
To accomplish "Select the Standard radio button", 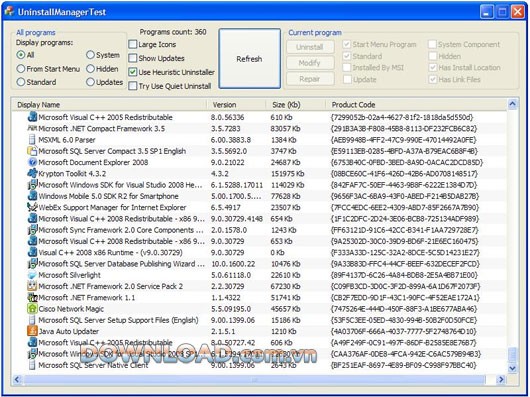I will [x=21, y=82].
